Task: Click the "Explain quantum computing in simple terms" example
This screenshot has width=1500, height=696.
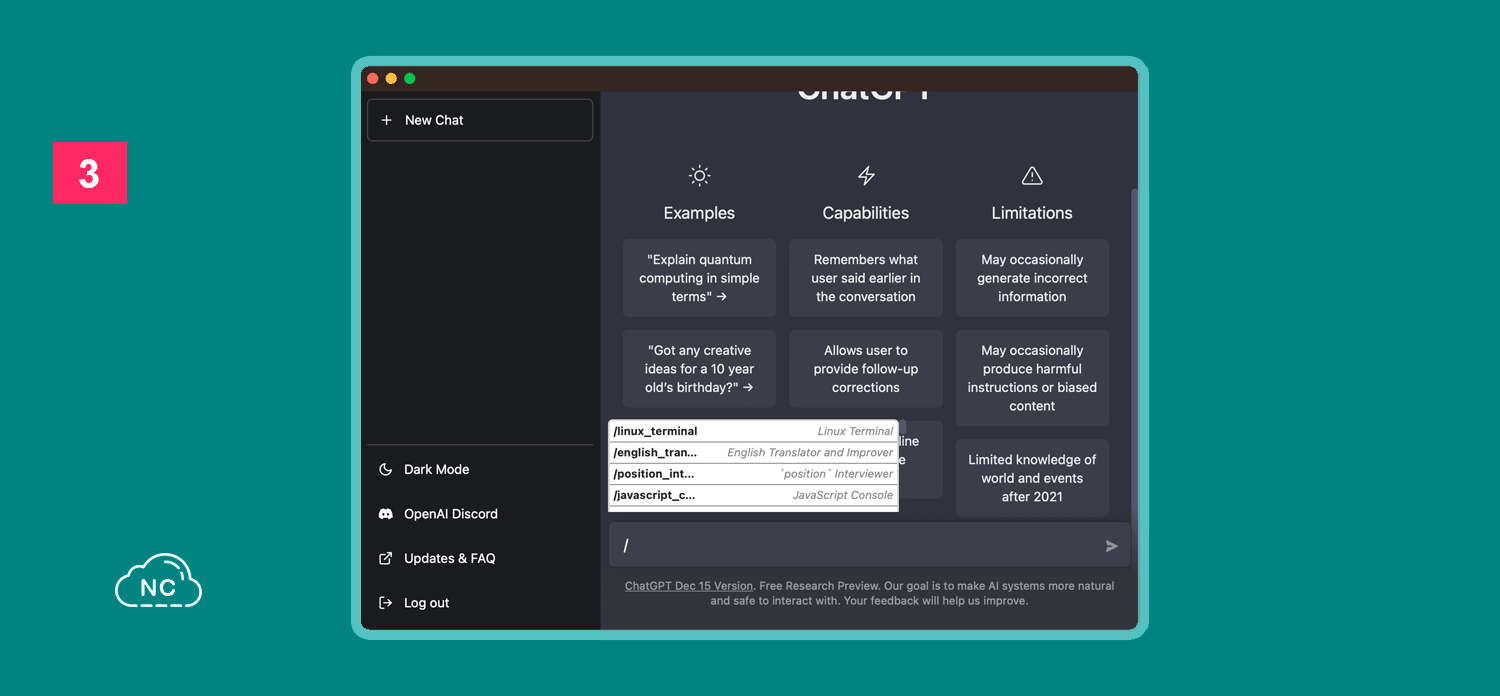Action: click(x=699, y=278)
